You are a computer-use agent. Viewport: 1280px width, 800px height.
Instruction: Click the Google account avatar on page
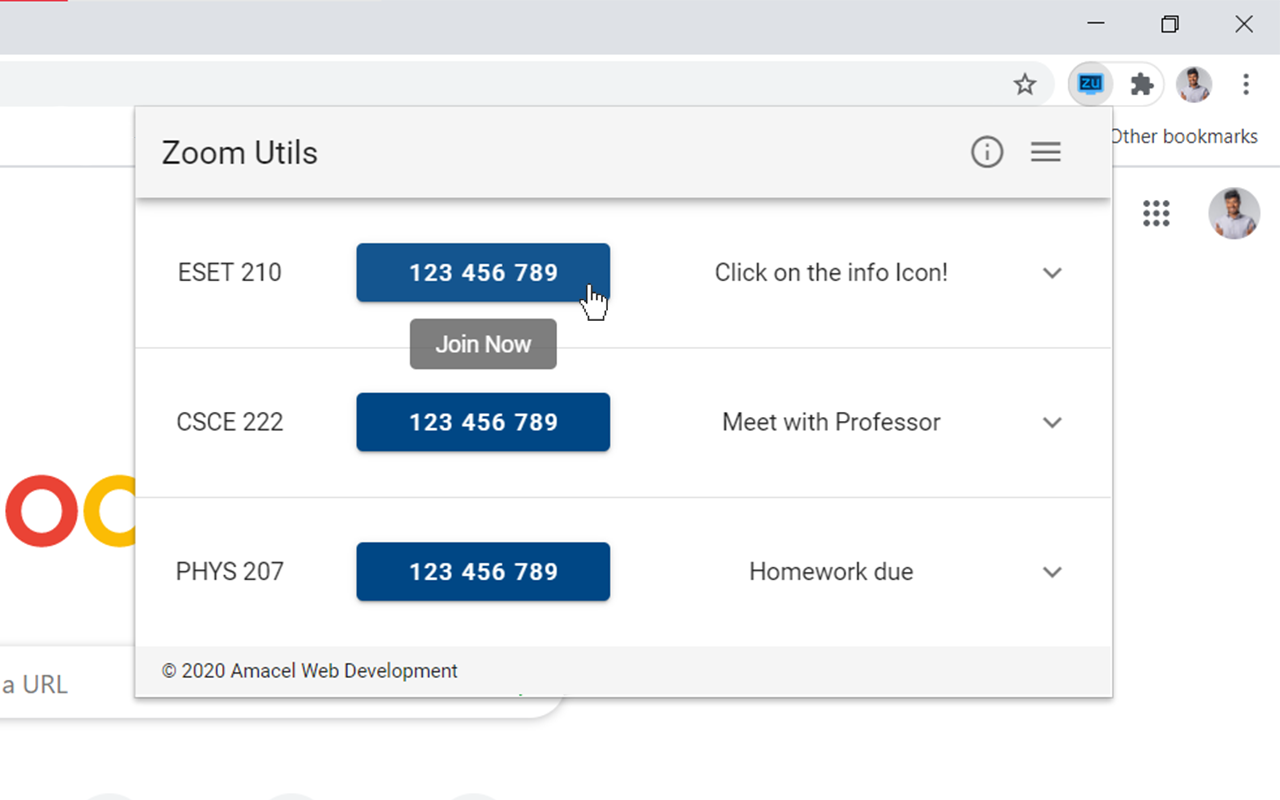(1234, 213)
